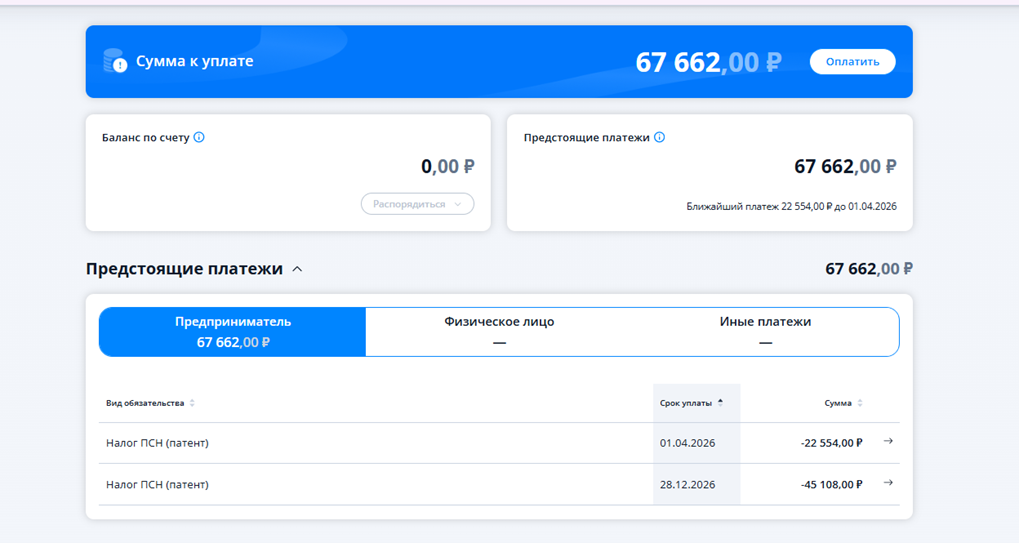Click the Вид обязательства column header
The image size is (1019, 543).
coord(145,403)
